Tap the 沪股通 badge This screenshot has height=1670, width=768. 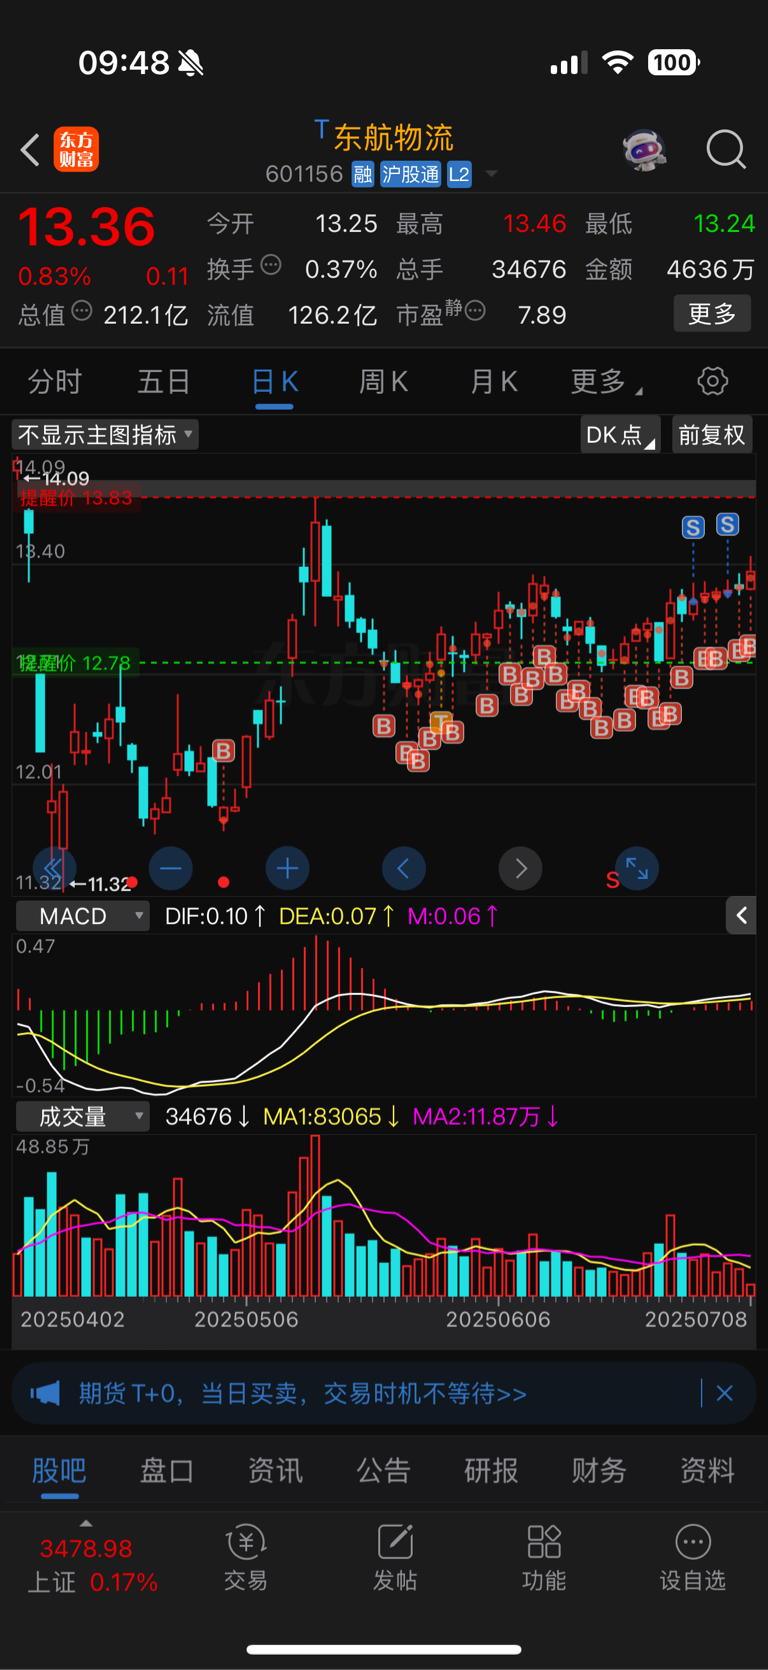(410, 174)
